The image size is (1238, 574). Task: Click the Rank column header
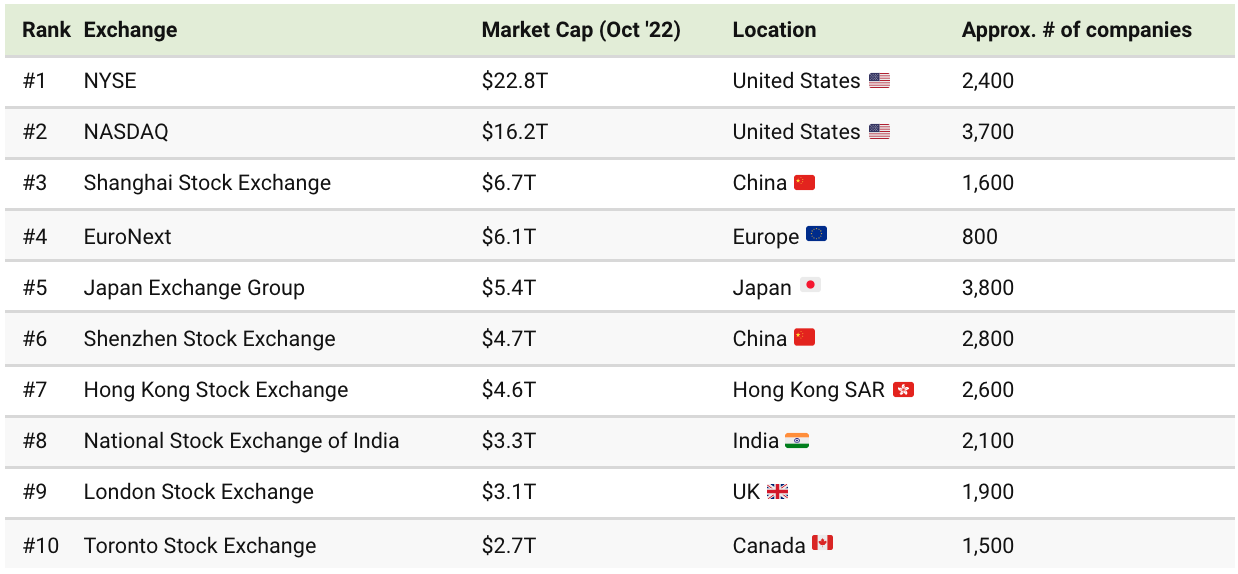point(47,30)
